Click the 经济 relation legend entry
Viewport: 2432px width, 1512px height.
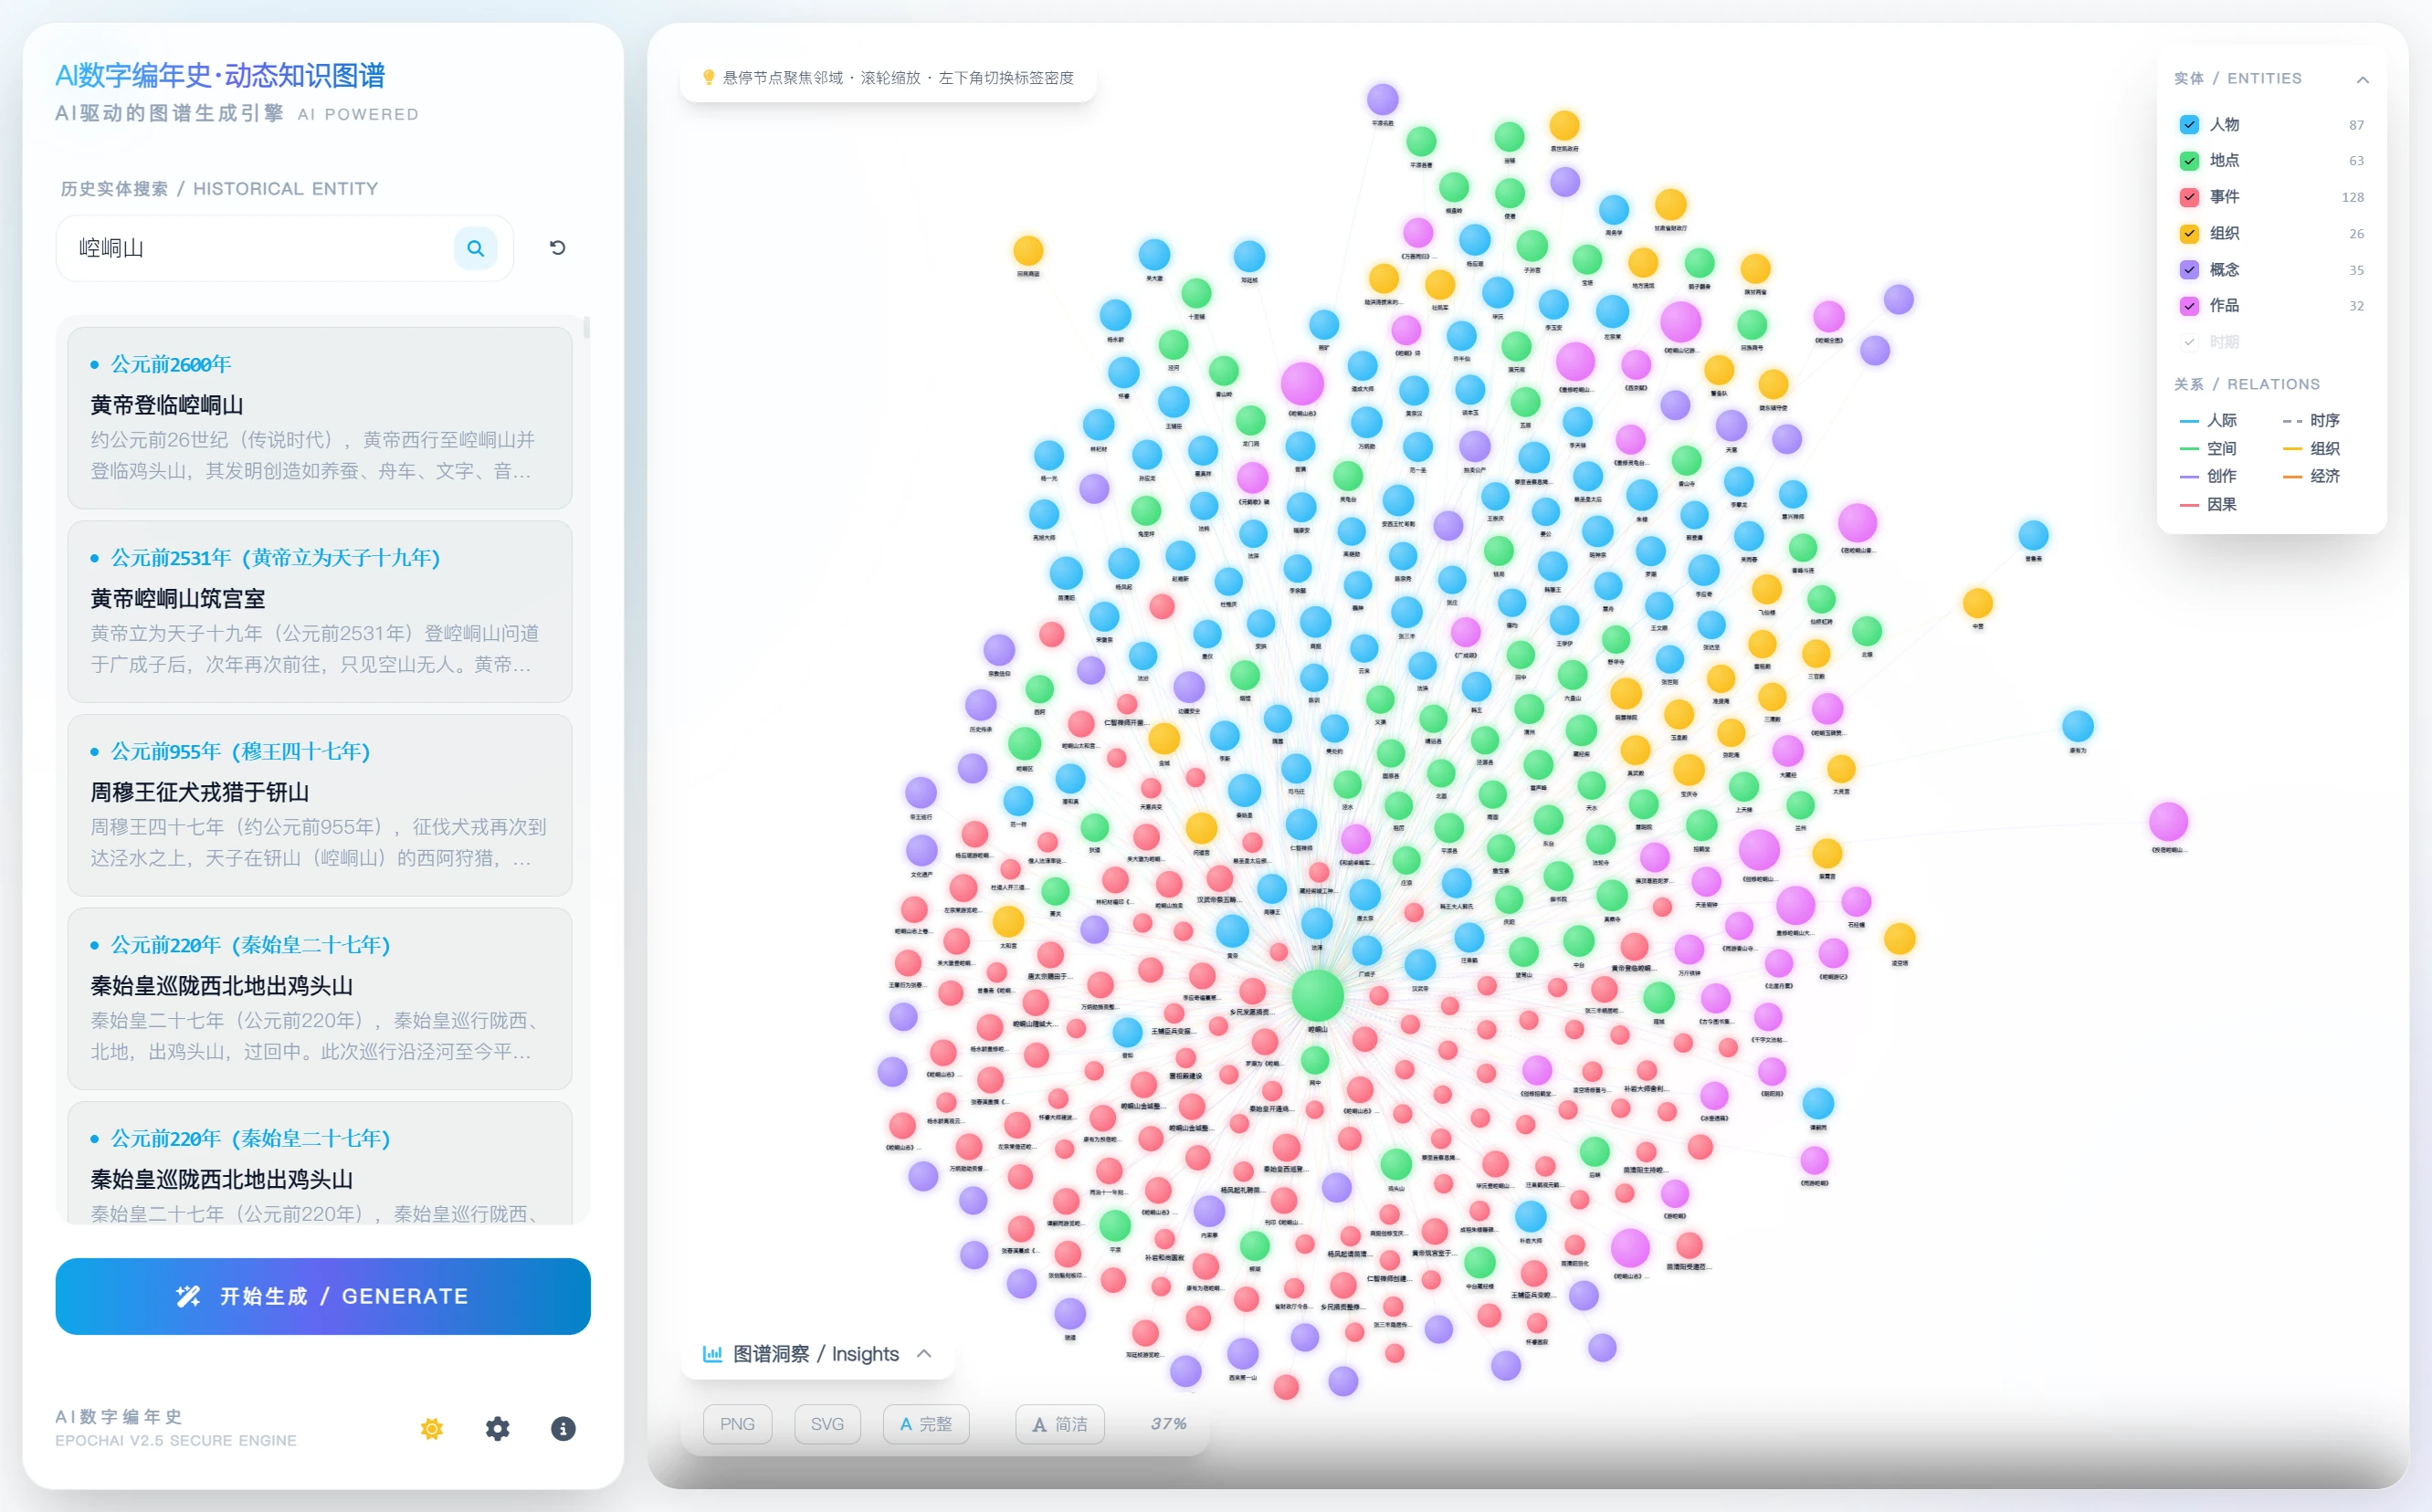click(x=2312, y=476)
